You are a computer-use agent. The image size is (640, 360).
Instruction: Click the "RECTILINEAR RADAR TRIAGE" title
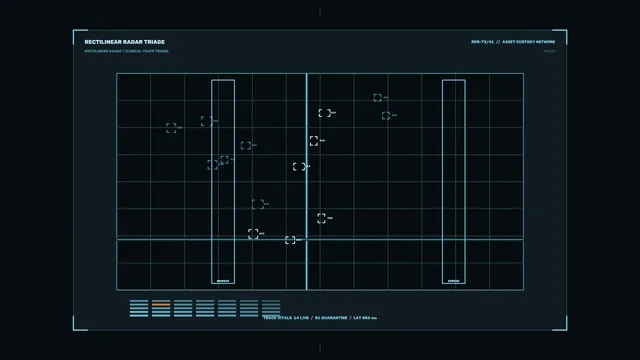pyautogui.click(x=124, y=42)
